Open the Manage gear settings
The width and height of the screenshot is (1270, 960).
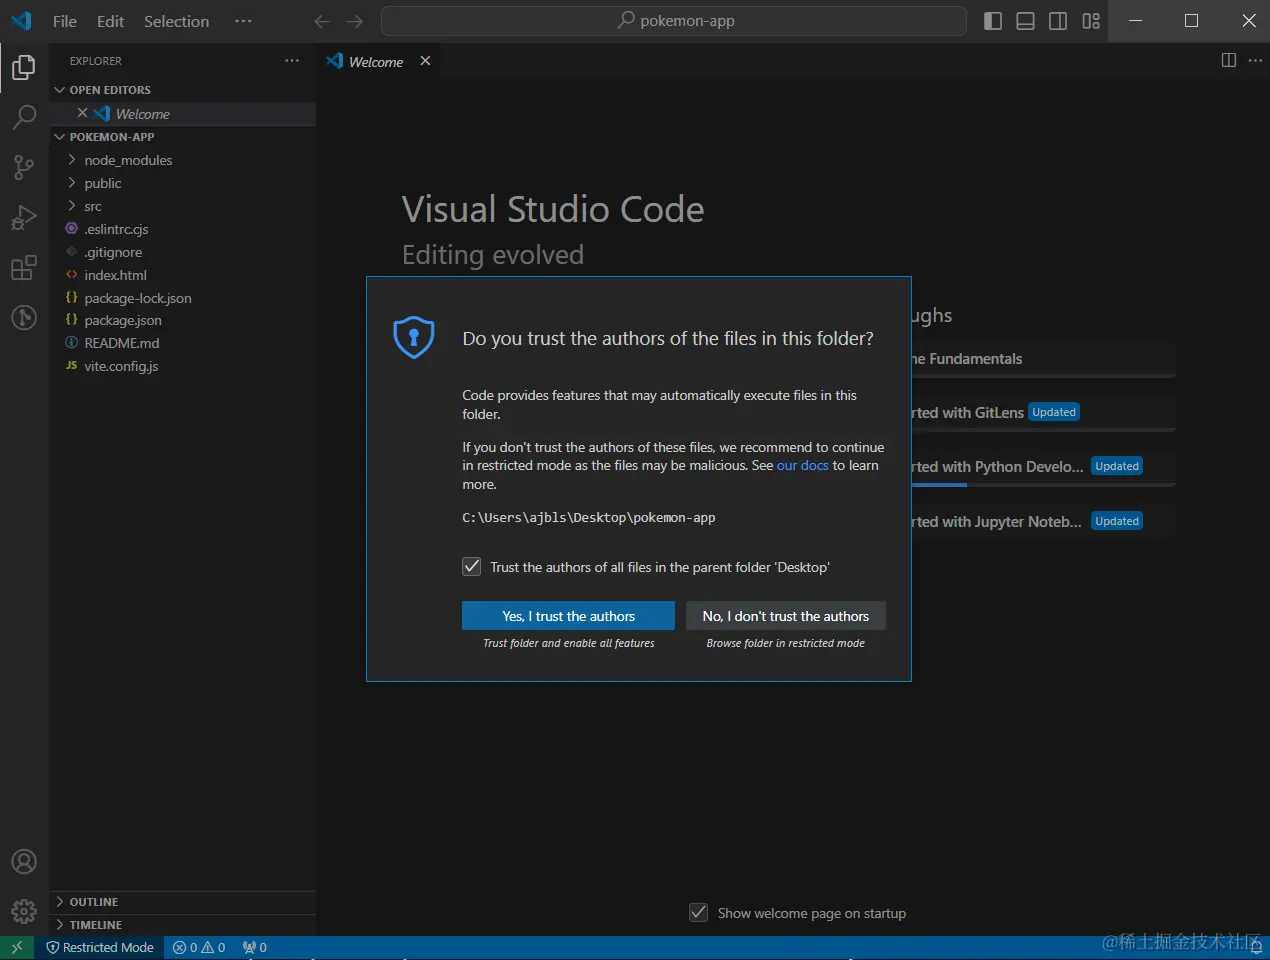pyautogui.click(x=24, y=911)
